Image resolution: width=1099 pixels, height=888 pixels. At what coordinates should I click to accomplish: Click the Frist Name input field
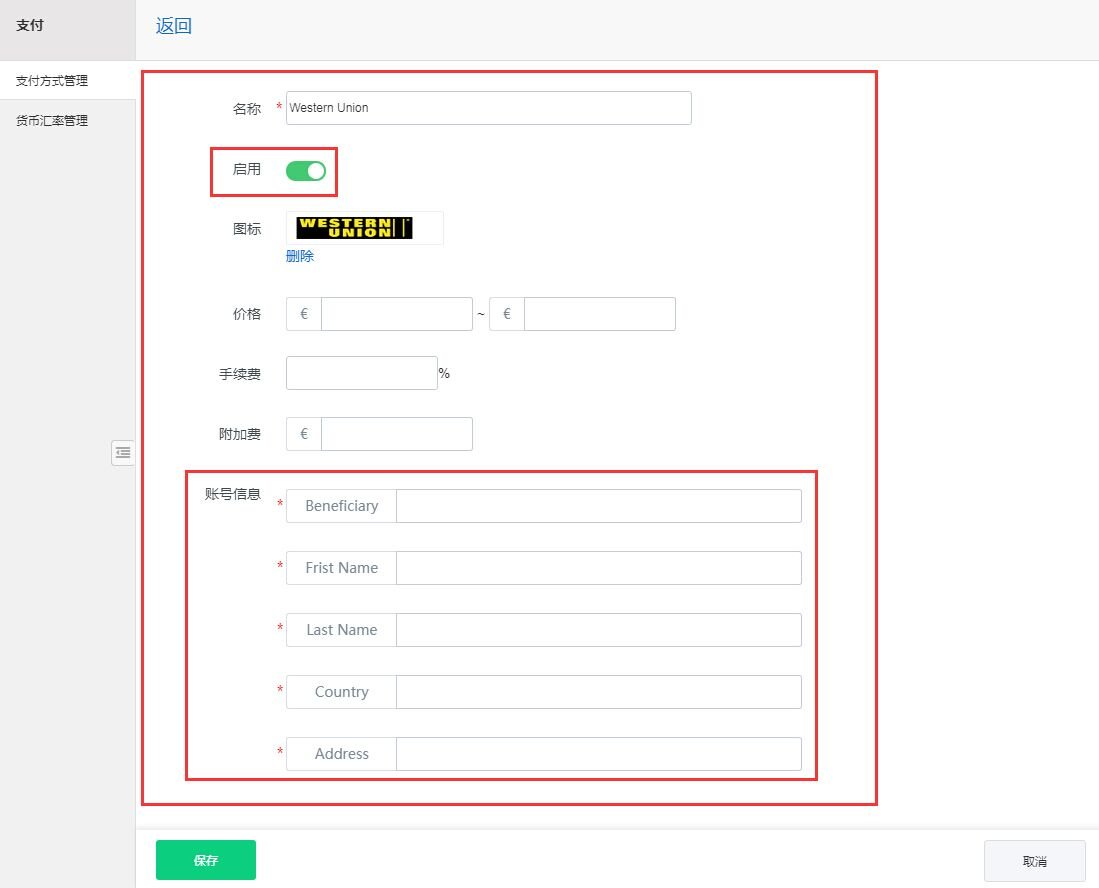click(x=598, y=568)
